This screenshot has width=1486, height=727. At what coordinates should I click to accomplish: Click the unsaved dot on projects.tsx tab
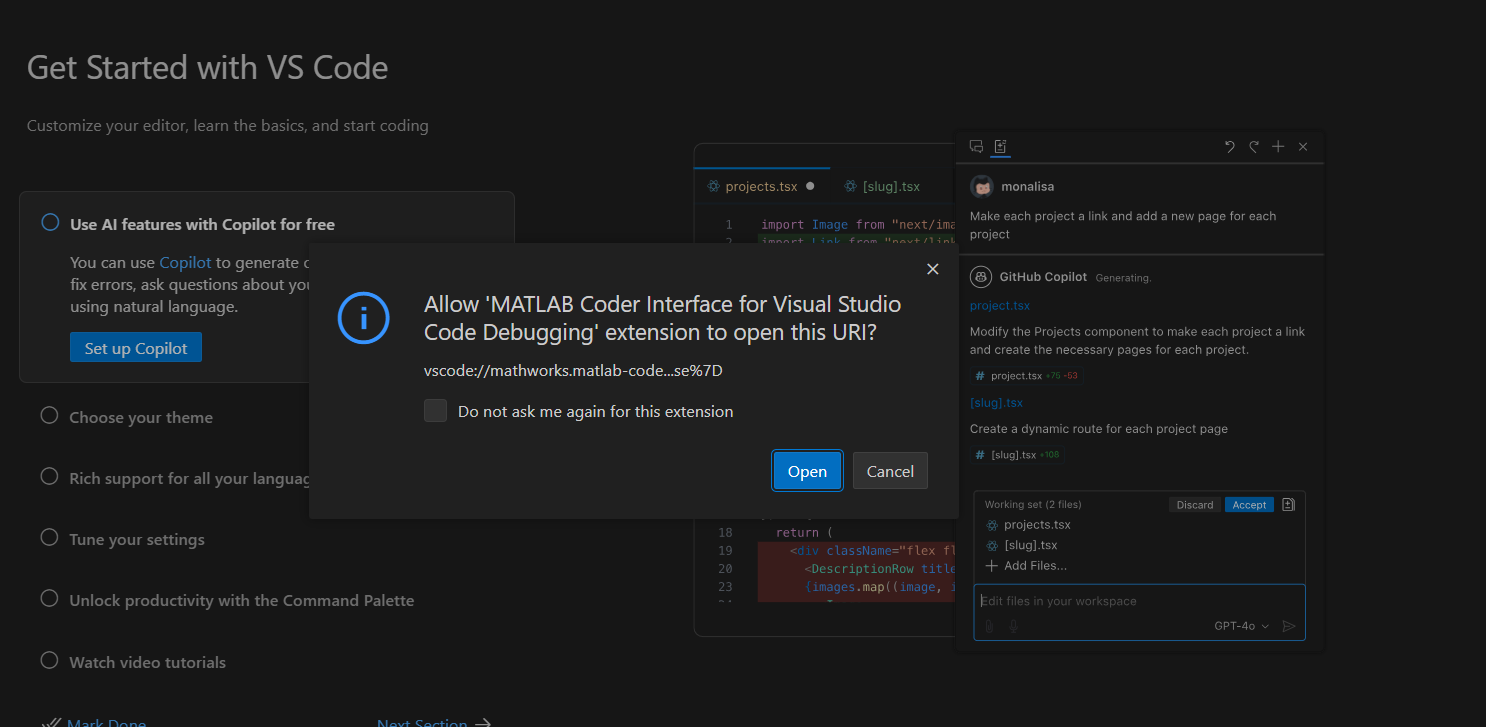click(810, 186)
